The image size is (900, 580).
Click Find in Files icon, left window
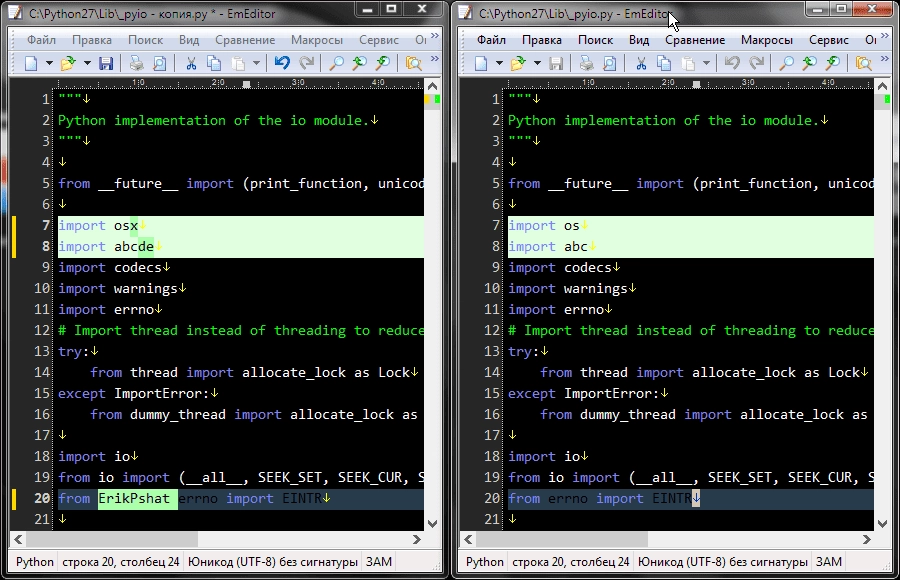point(413,63)
